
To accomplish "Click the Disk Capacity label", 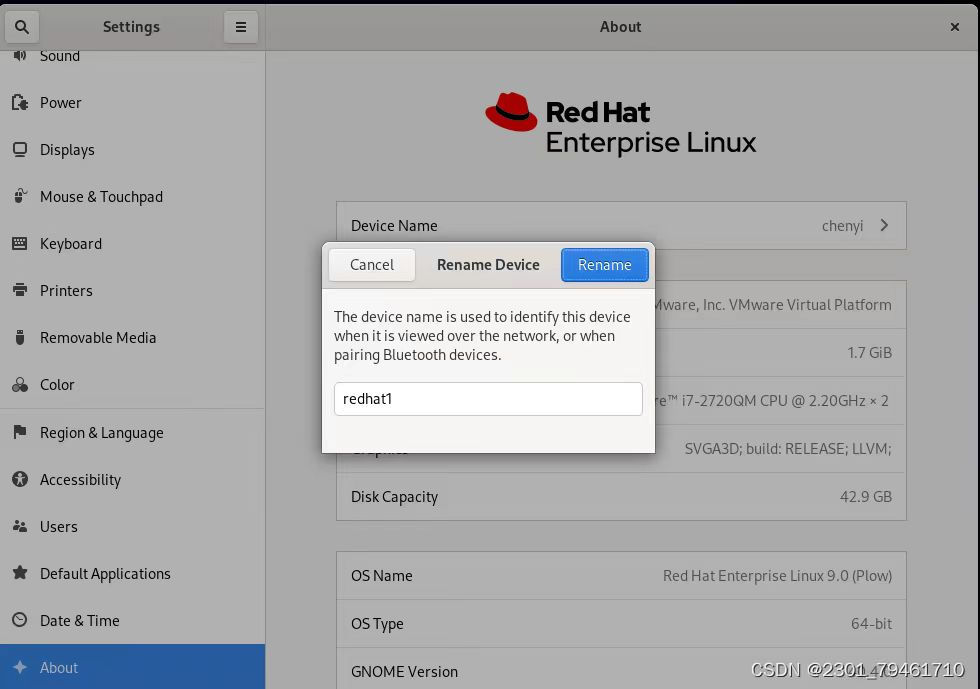I will click(394, 496).
